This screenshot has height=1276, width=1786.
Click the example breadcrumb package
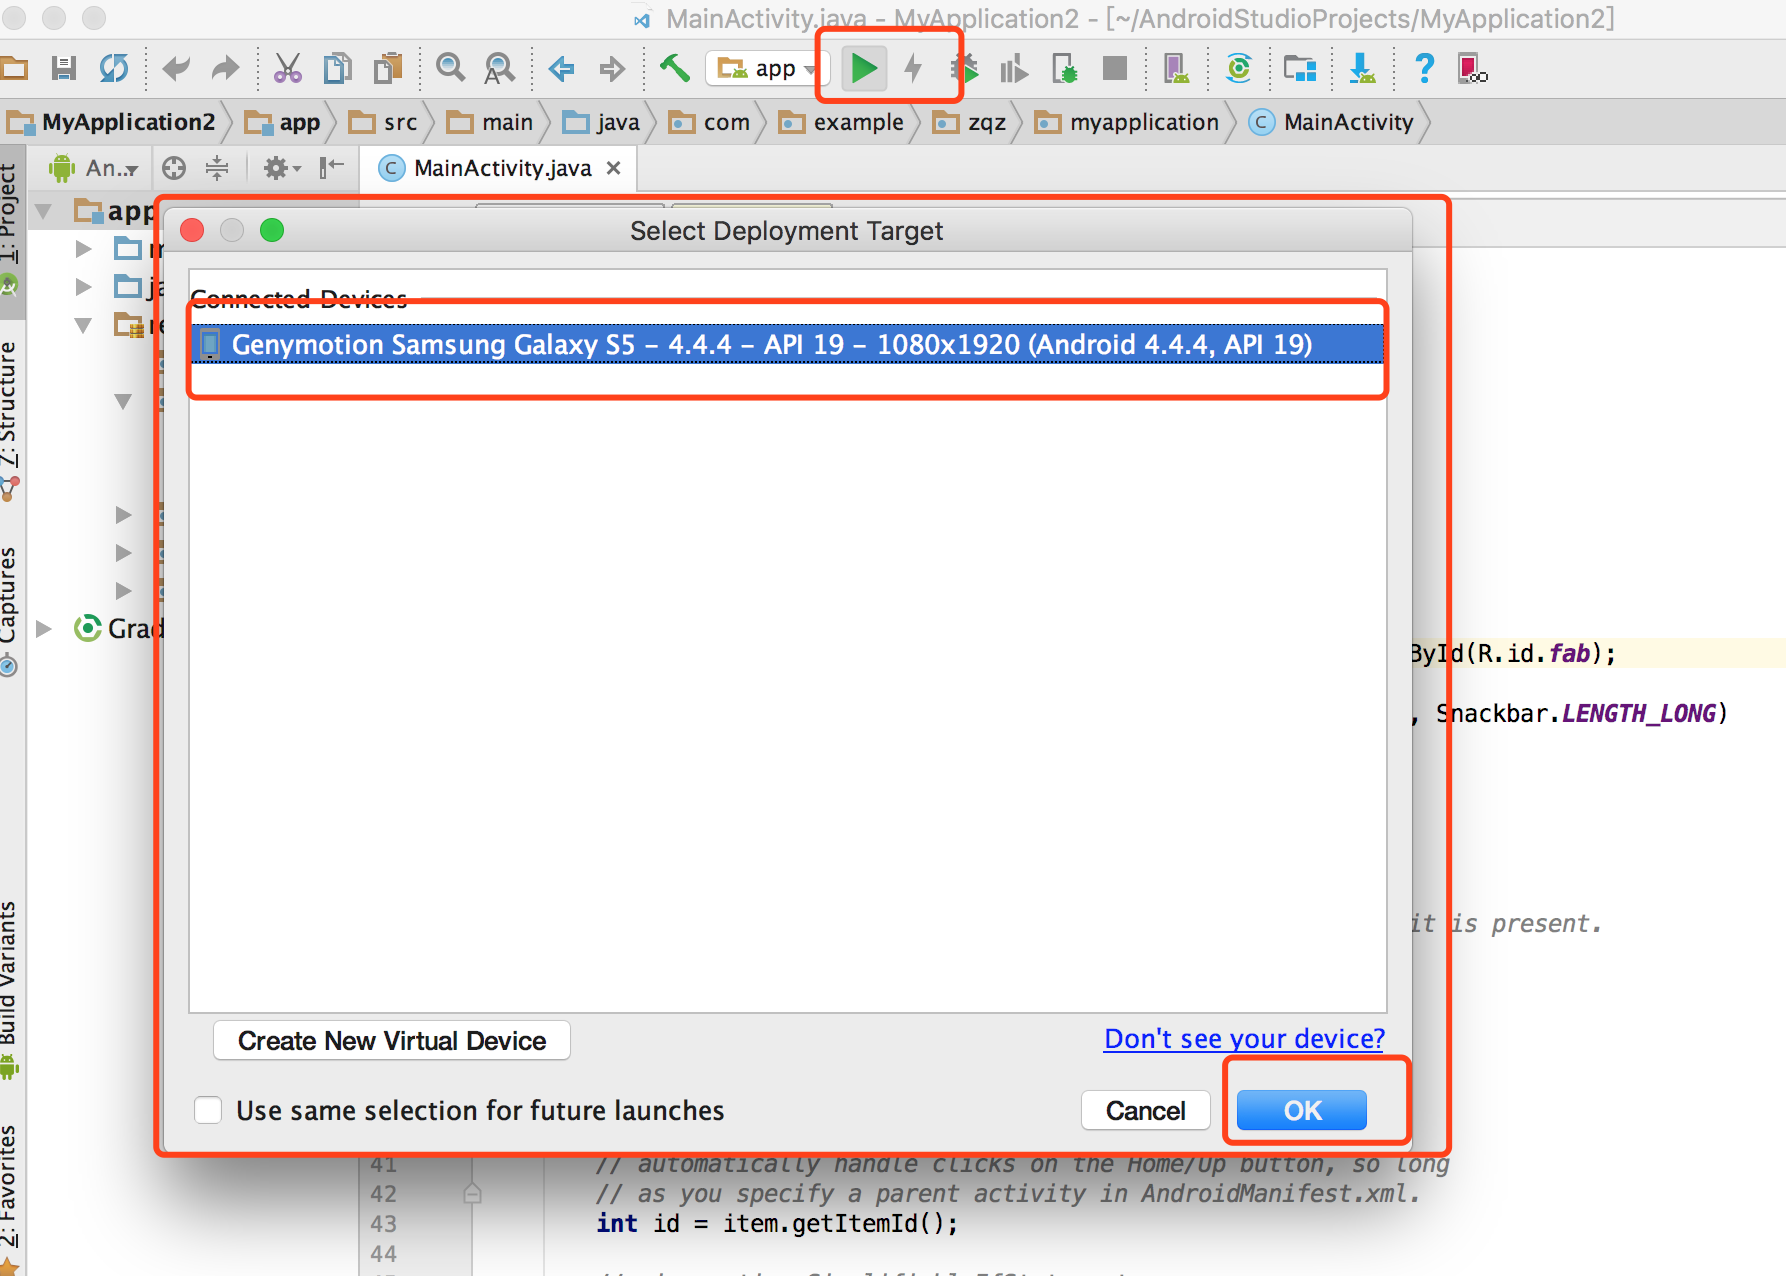coord(841,122)
